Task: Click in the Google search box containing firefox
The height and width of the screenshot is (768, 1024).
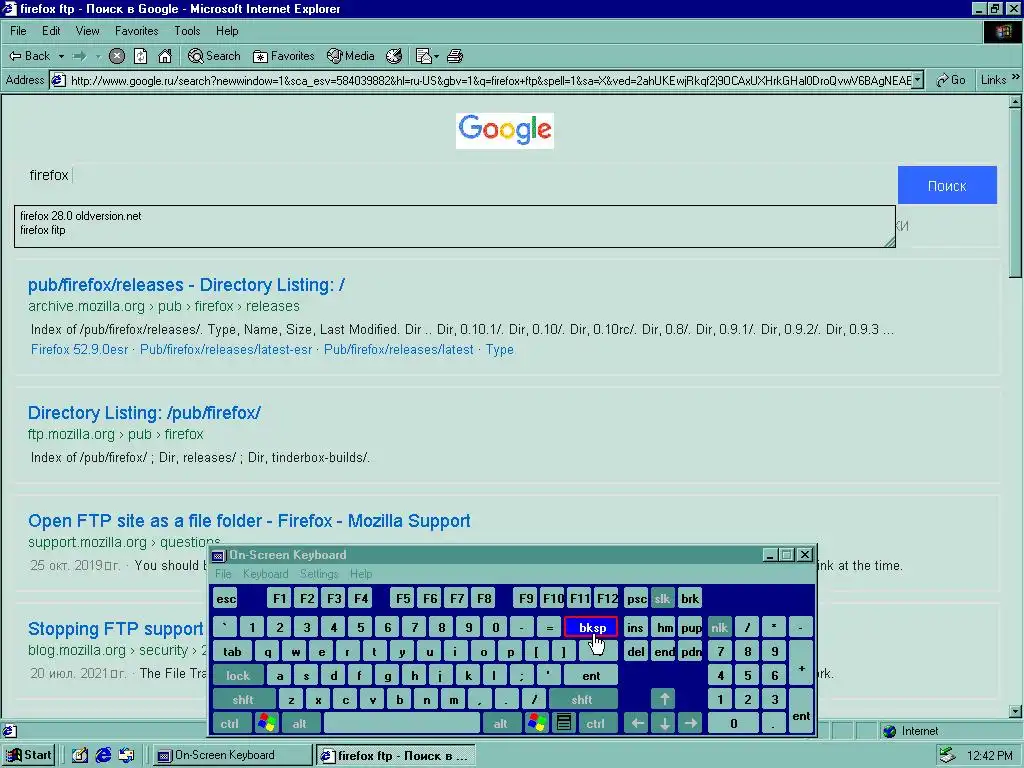Action: click(x=457, y=175)
